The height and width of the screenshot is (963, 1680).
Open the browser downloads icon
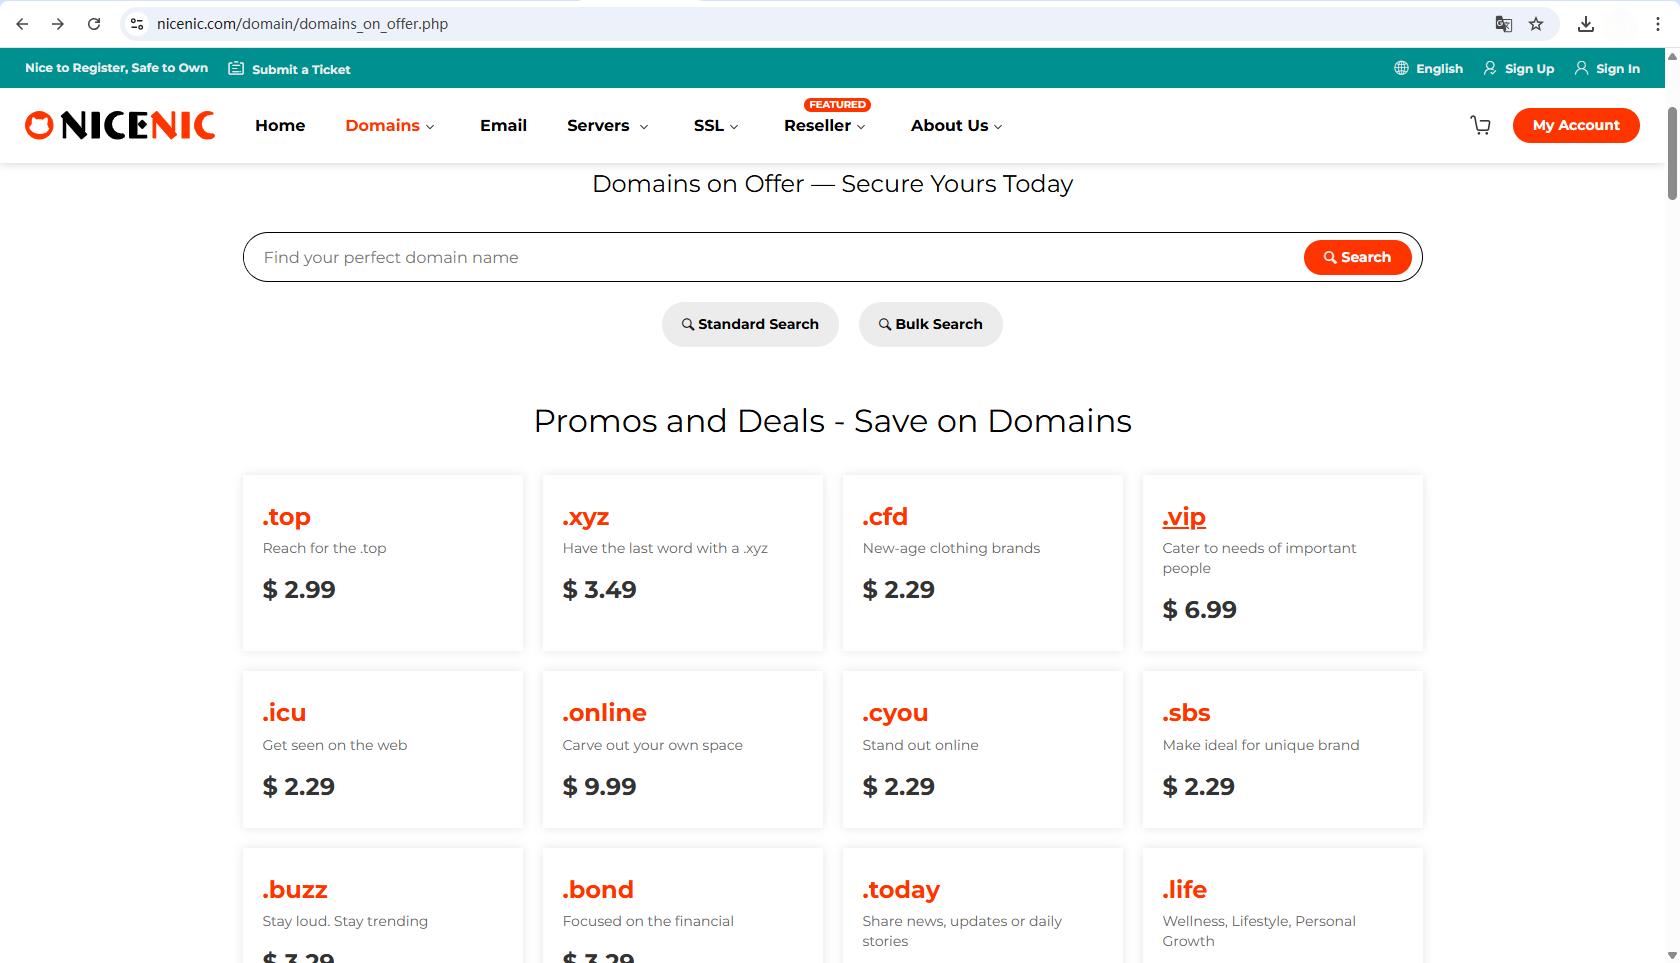(x=1586, y=24)
